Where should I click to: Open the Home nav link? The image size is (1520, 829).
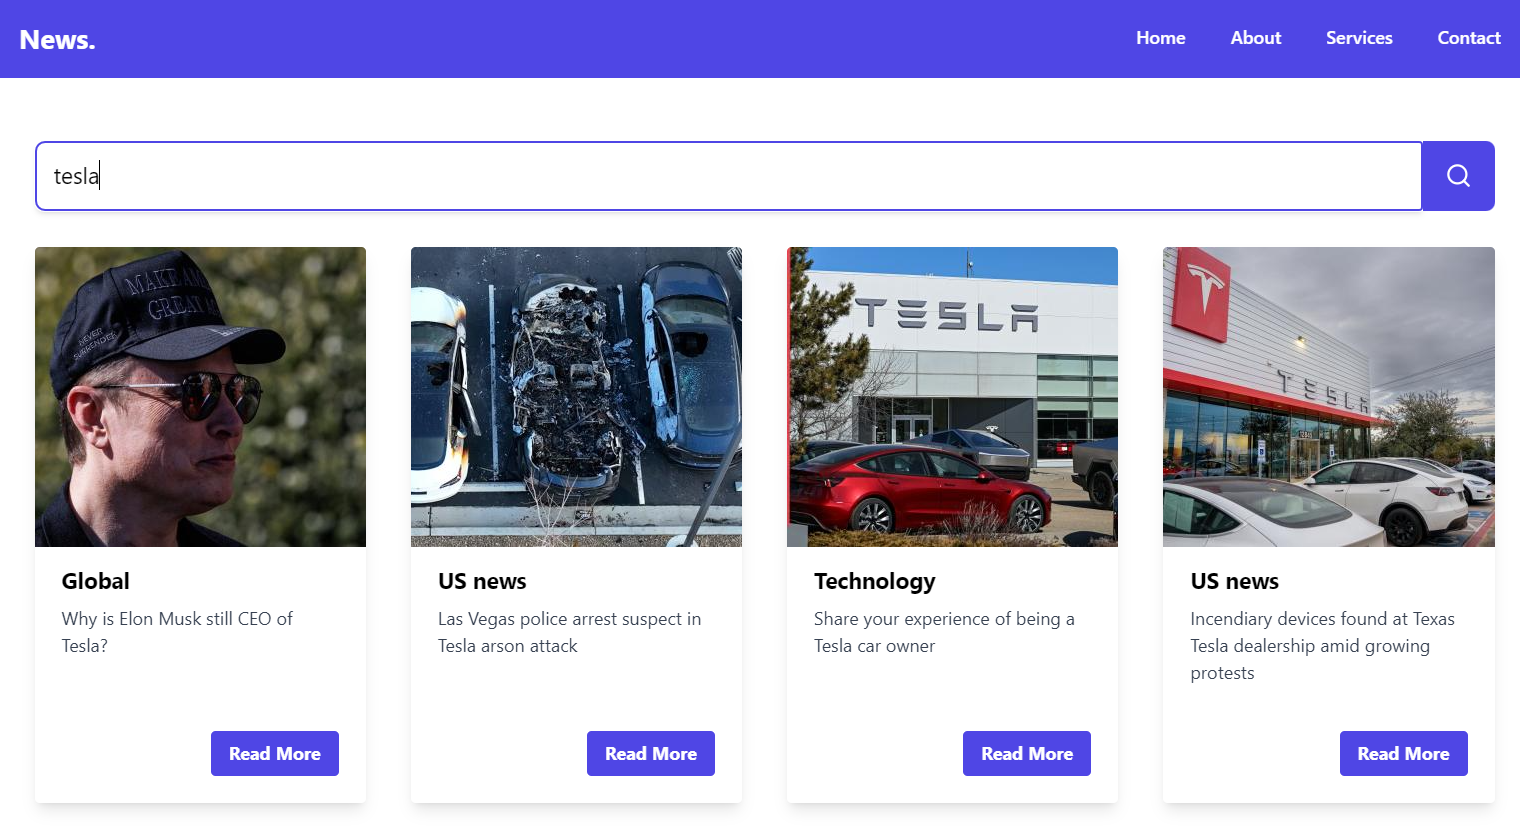click(1160, 38)
